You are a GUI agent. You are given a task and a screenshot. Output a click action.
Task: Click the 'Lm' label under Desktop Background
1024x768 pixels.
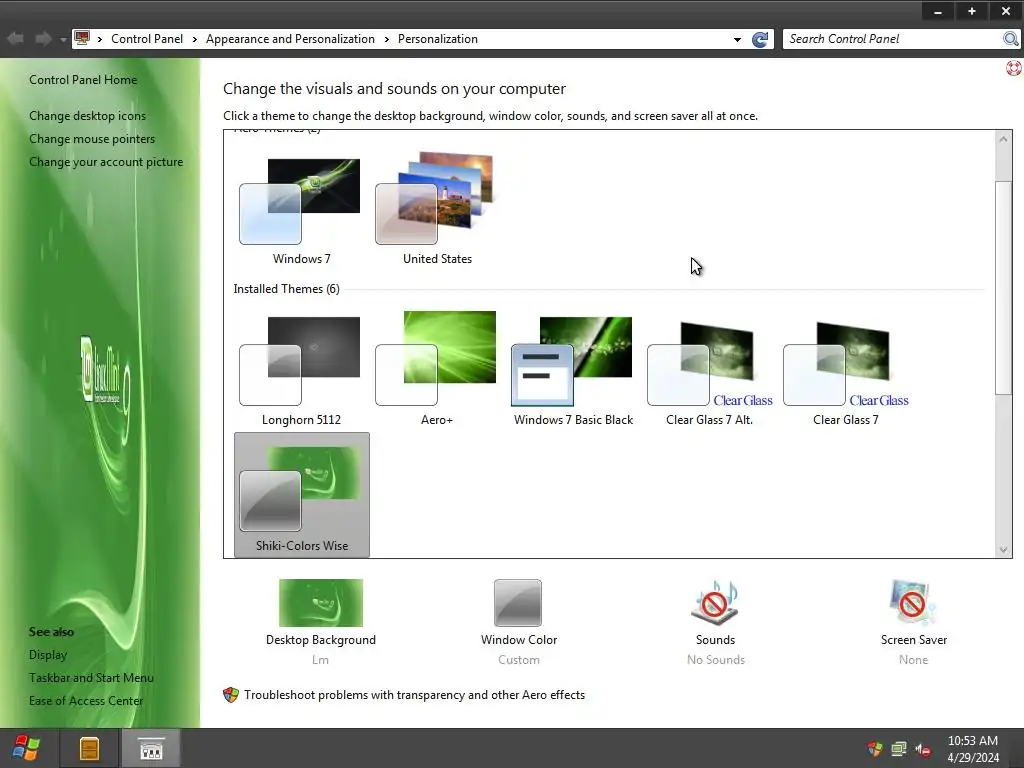click(x=320, y=660)
